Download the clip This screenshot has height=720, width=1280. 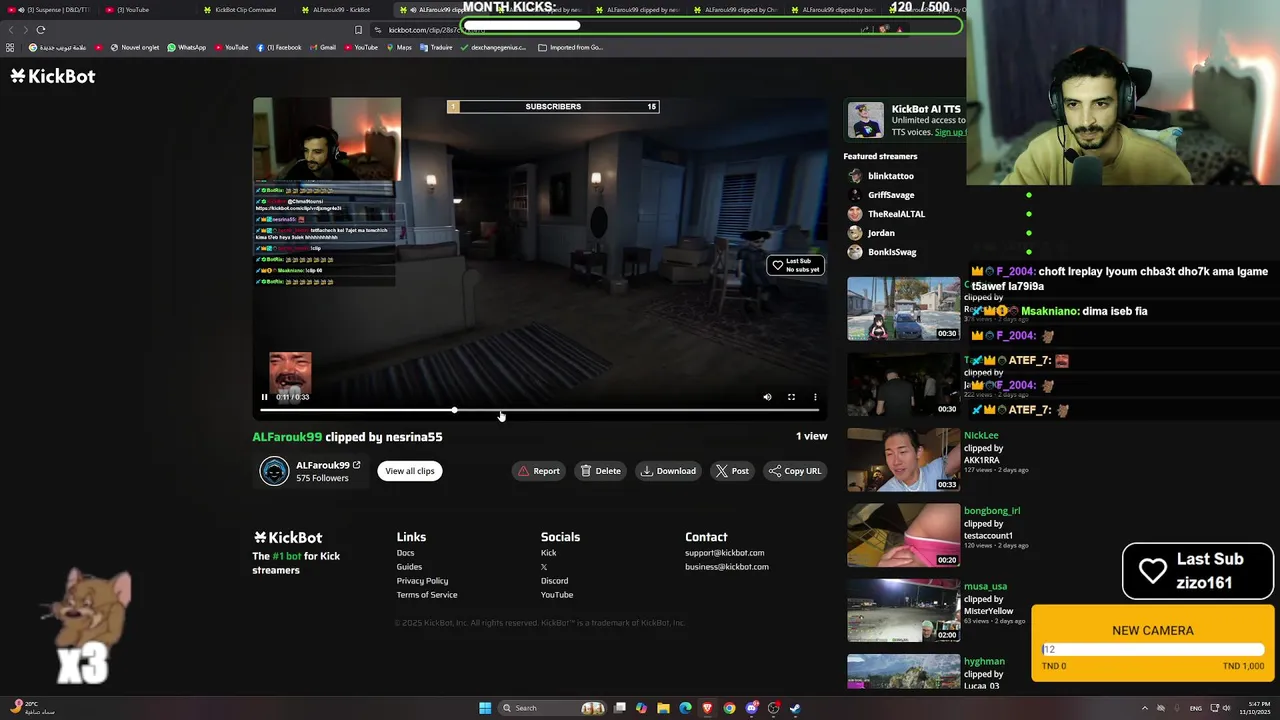[669, 471]
